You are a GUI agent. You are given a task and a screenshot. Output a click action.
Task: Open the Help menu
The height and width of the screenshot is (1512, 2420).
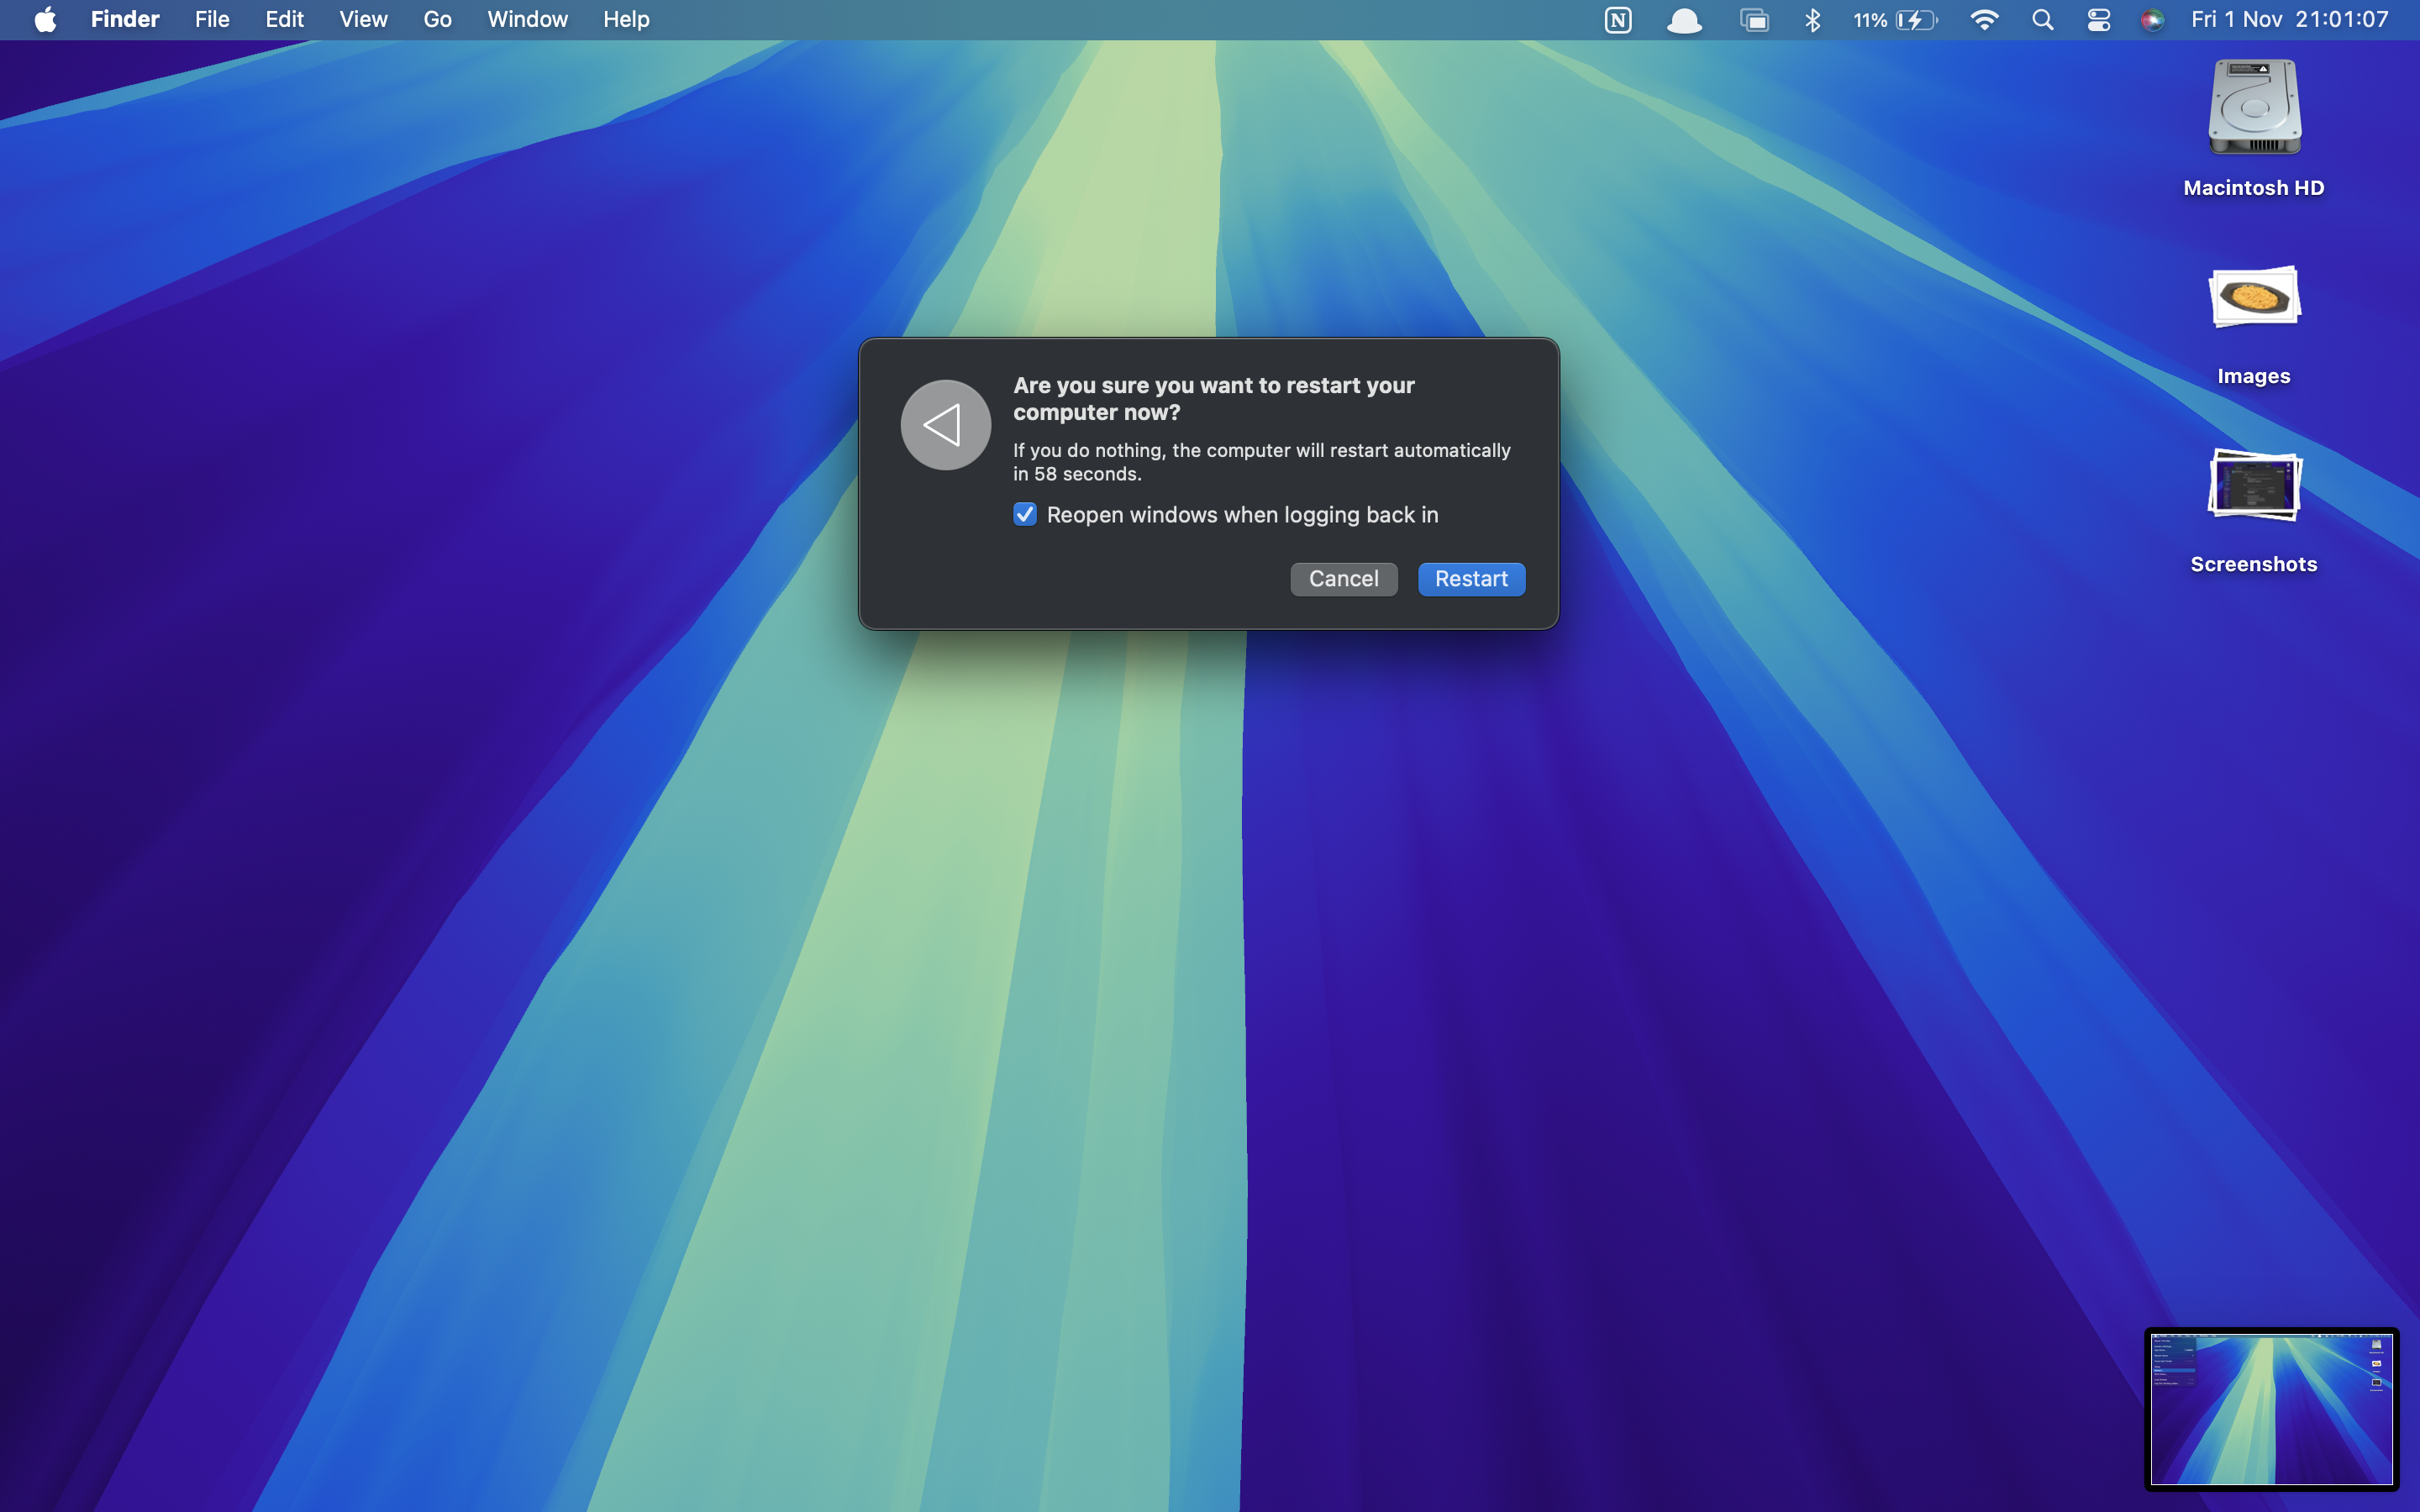click(626, 20)
